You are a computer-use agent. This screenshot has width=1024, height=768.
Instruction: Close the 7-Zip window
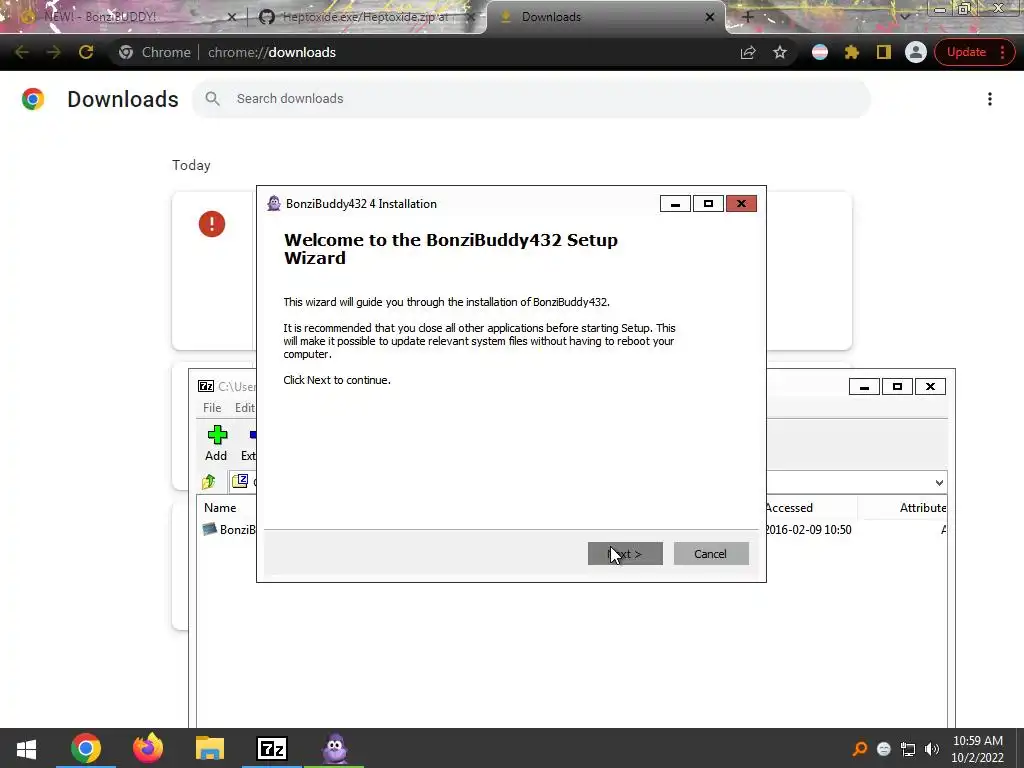coord(931,387)
